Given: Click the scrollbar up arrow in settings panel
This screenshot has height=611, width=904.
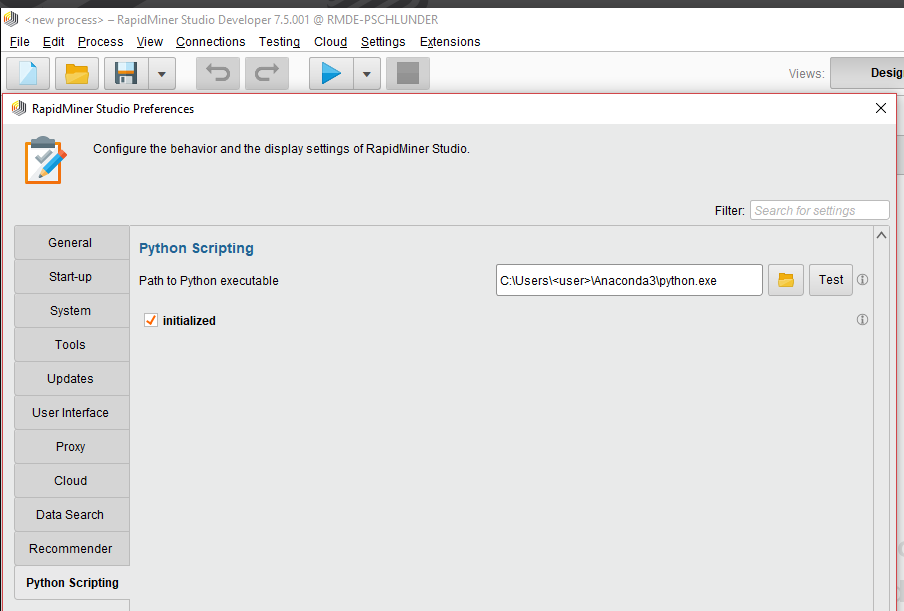Looking at the screenshot, I should 881,235.
